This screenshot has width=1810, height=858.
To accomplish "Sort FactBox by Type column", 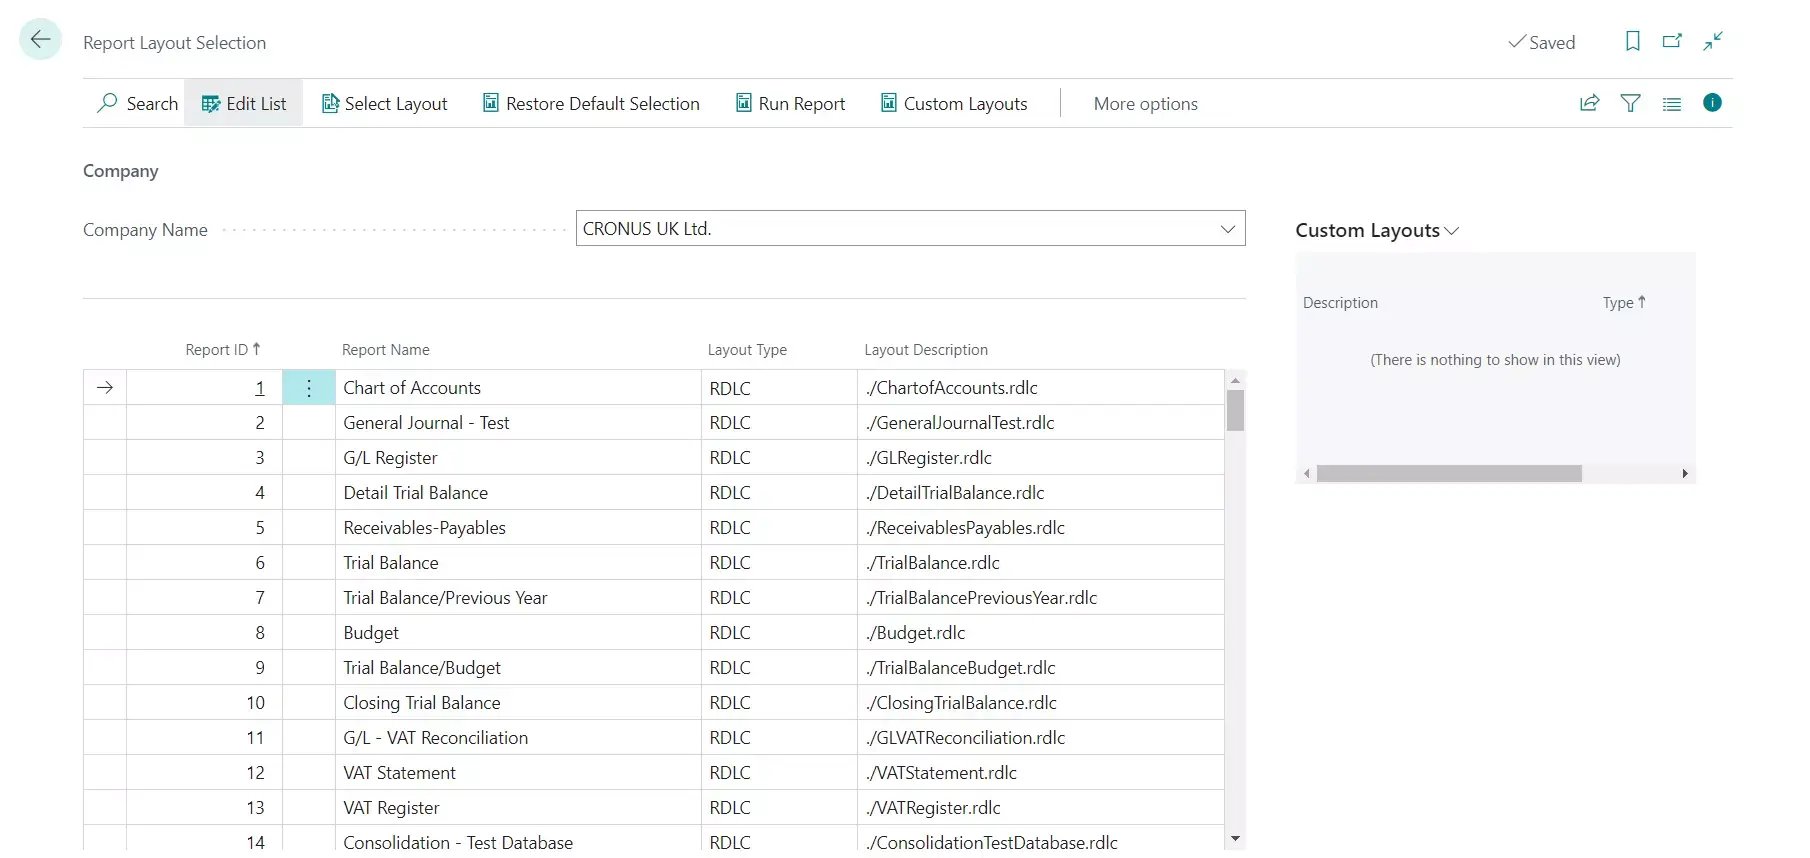I will point(1624,302).
